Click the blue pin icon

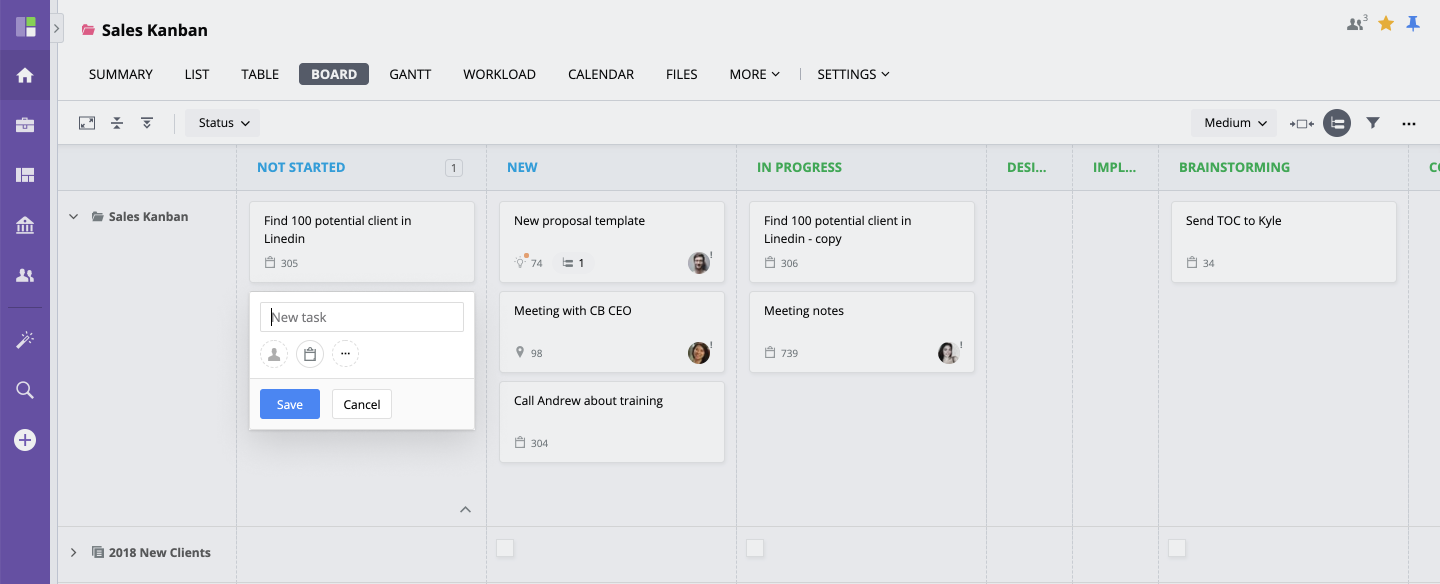[x=1413, y=23]
